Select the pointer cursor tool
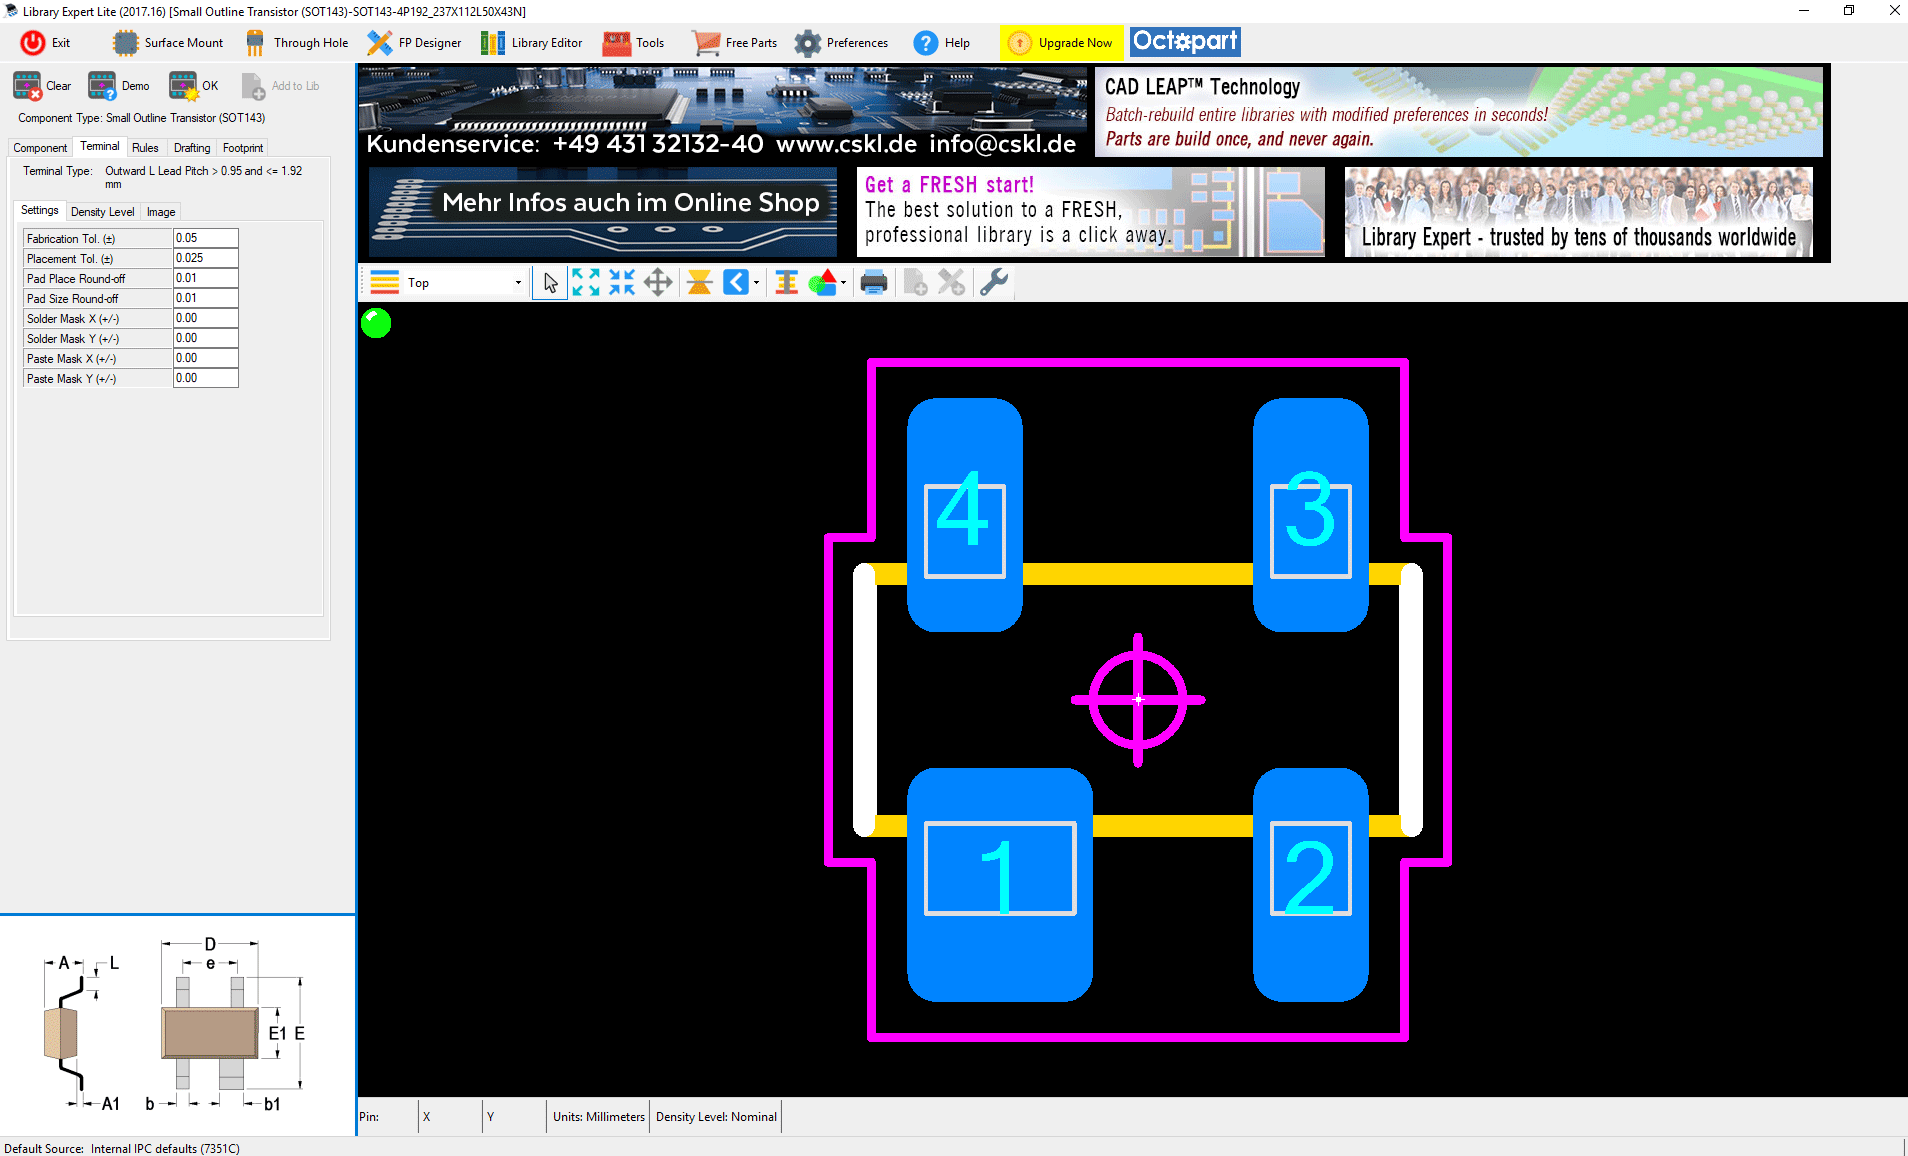This screenshot has width=1908, height=1156. tap(550, 283)
